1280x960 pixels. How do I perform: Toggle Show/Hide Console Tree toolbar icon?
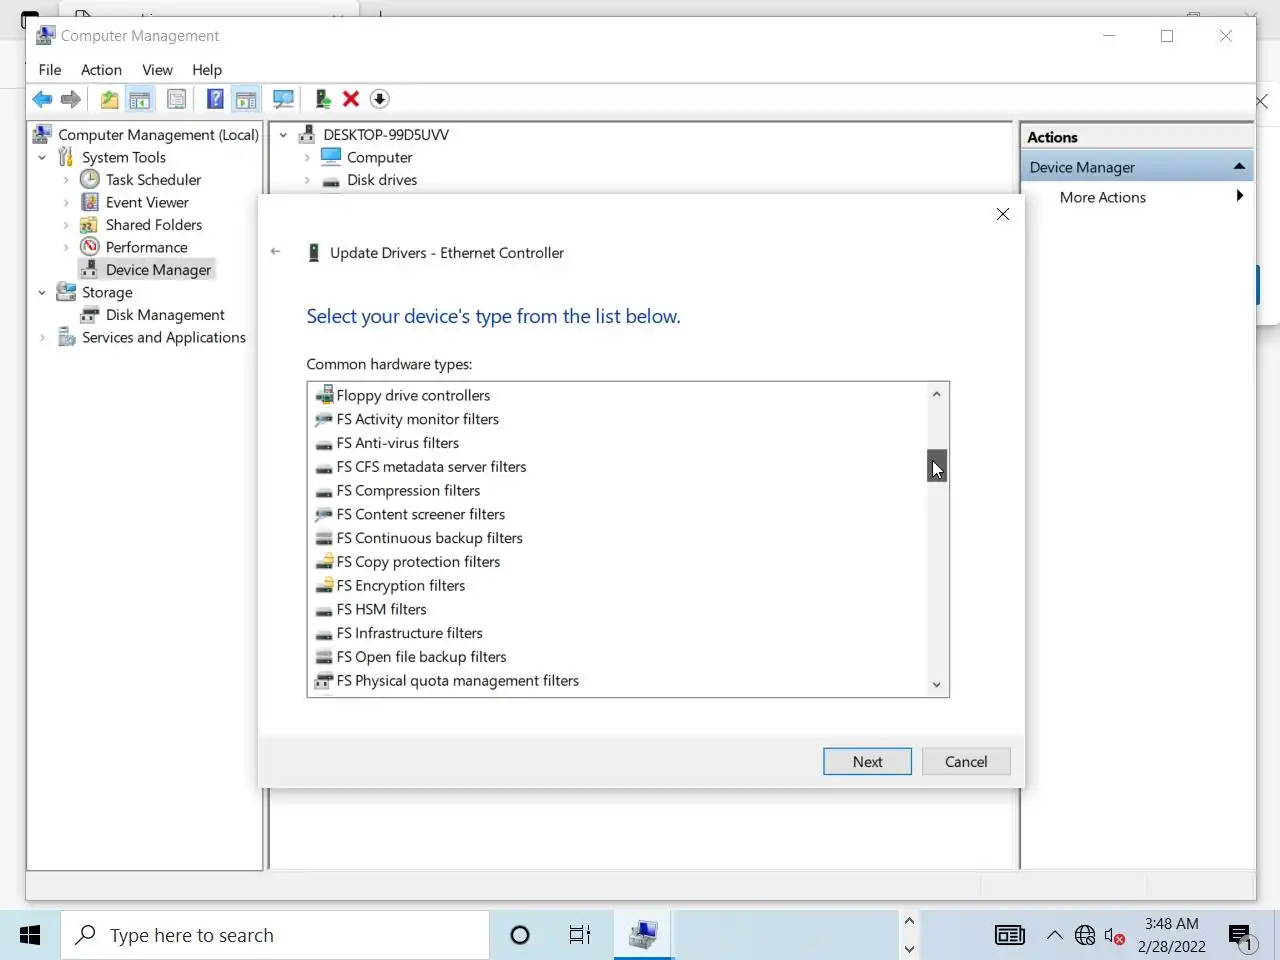140,99
